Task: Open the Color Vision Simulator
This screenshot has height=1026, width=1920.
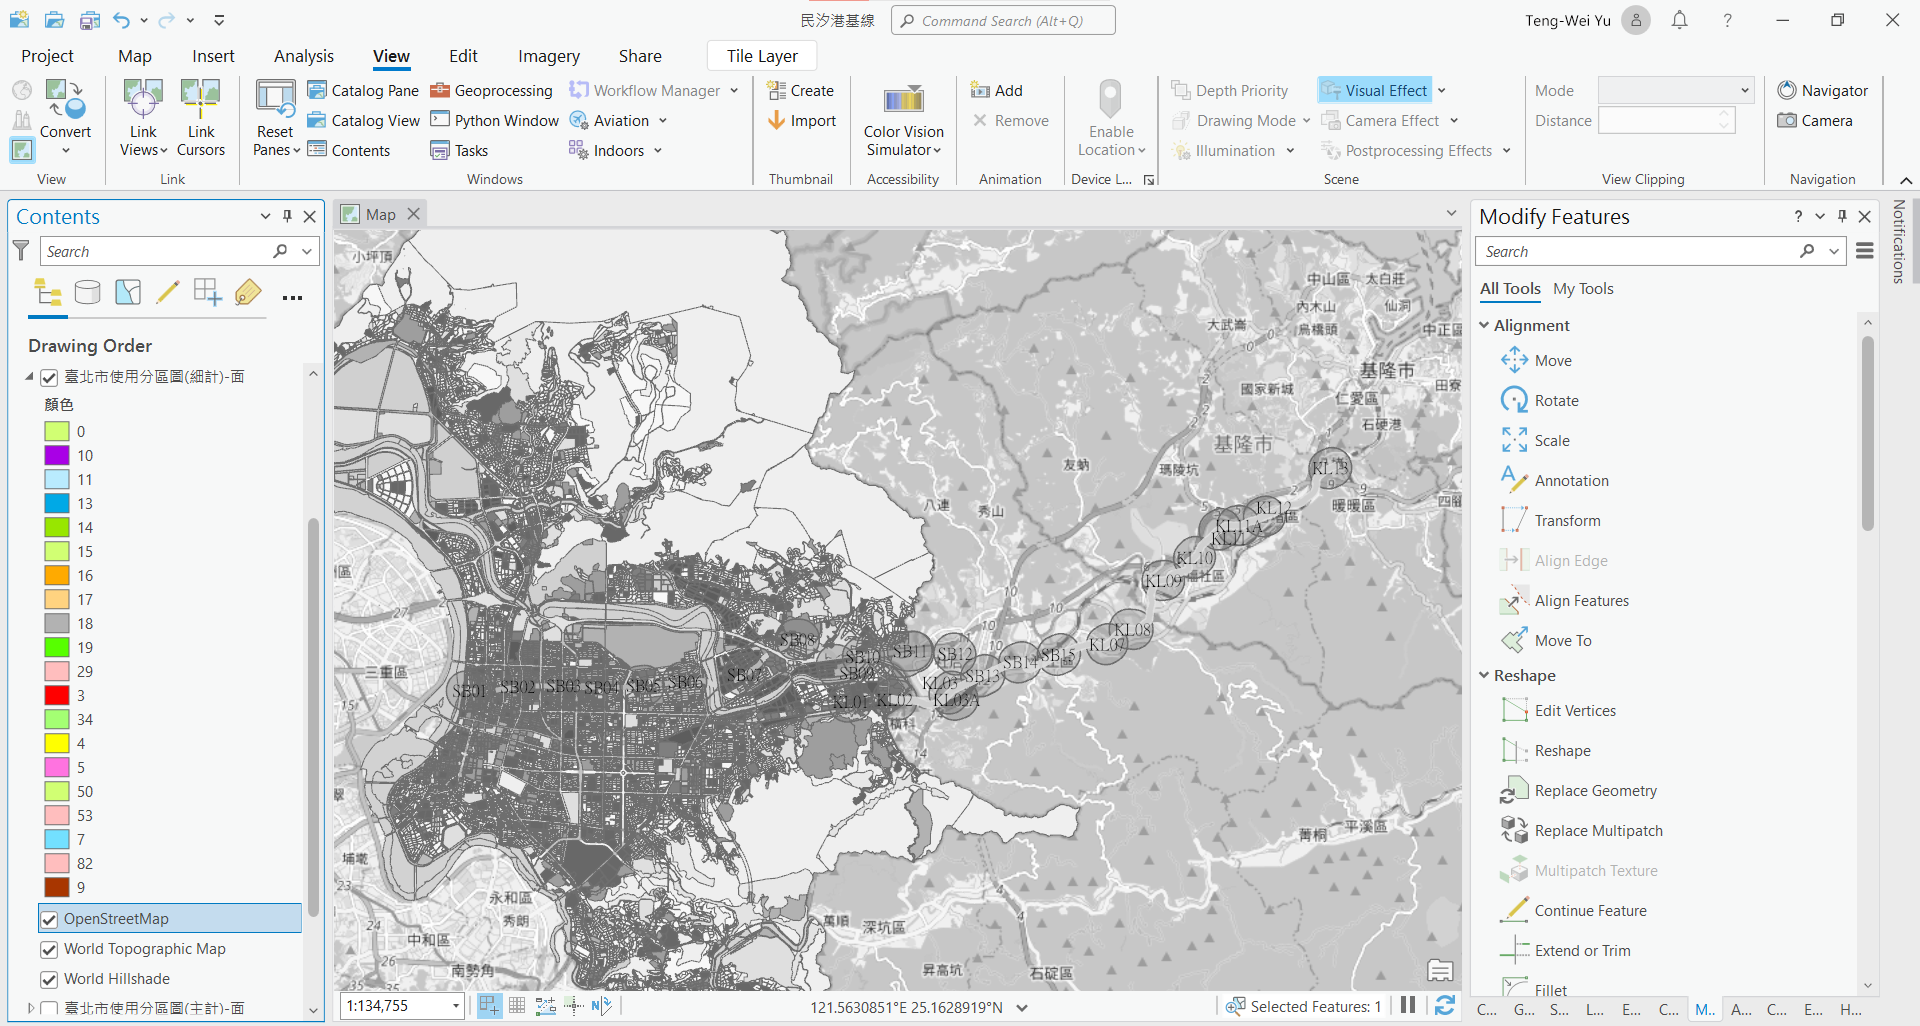Action: (902, 120)
